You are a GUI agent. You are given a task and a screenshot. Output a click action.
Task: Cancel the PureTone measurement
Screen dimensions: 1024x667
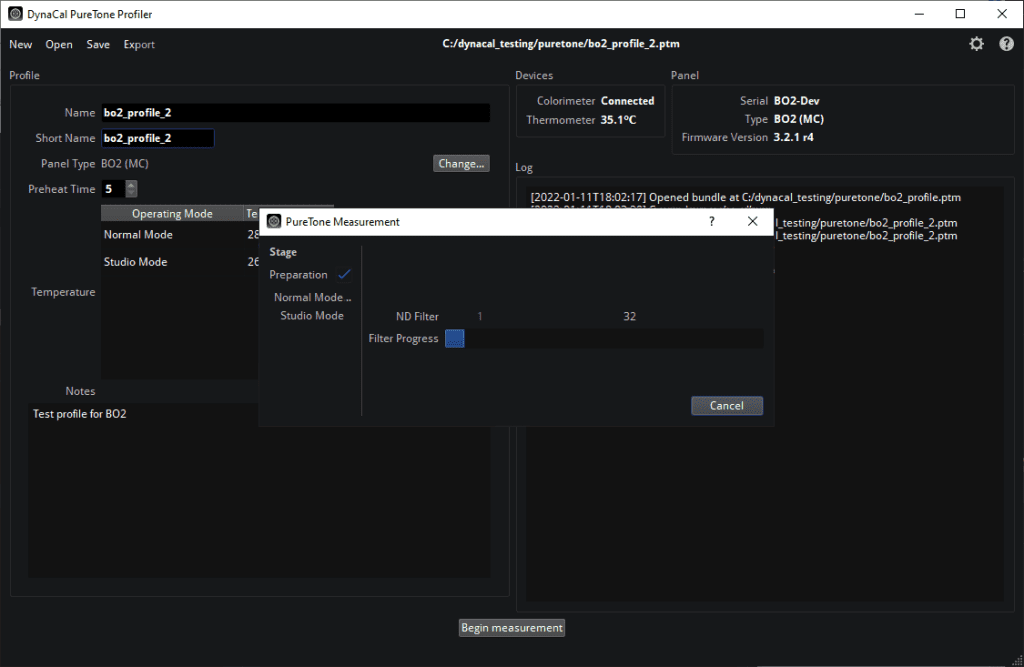pyautogui.click(x=727, y=406)
